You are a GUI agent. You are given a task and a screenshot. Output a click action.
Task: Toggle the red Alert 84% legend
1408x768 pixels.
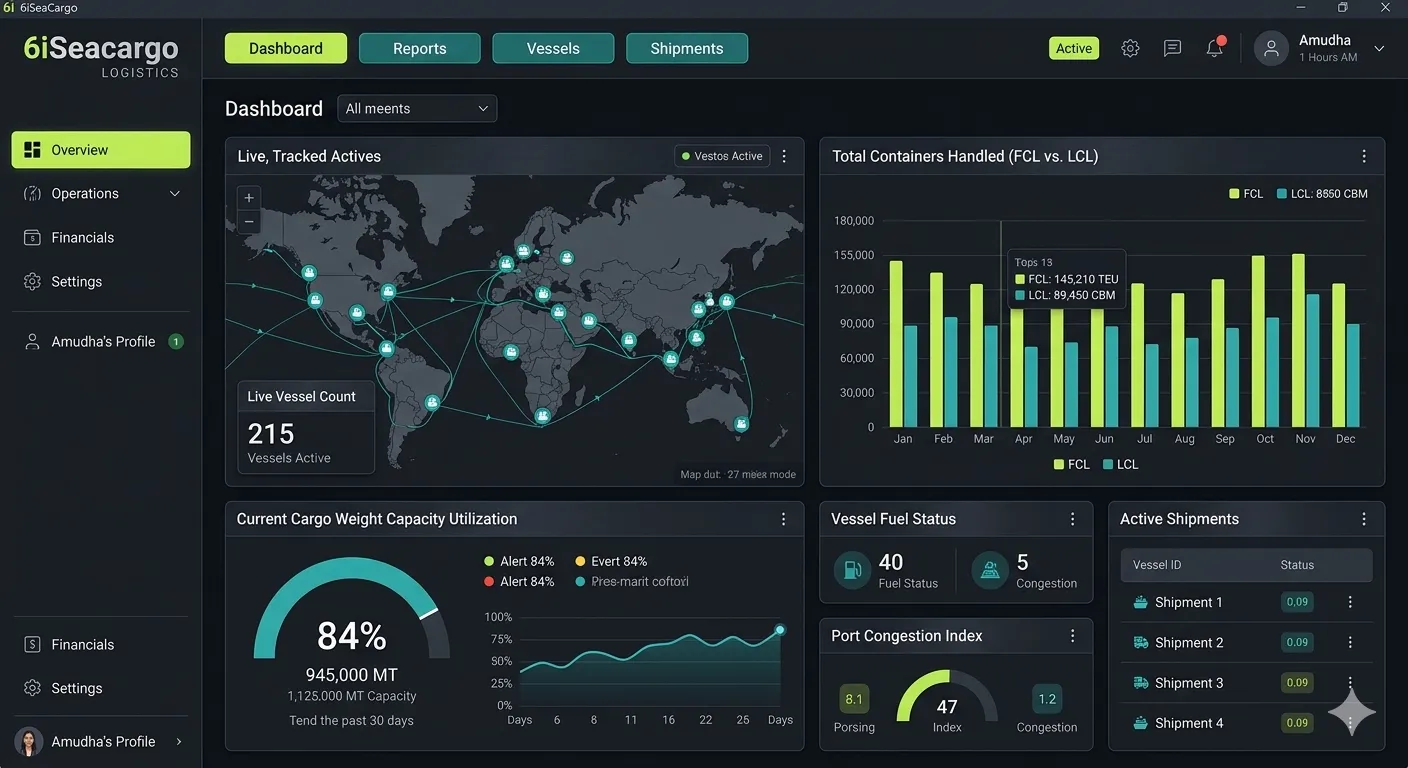519,581
